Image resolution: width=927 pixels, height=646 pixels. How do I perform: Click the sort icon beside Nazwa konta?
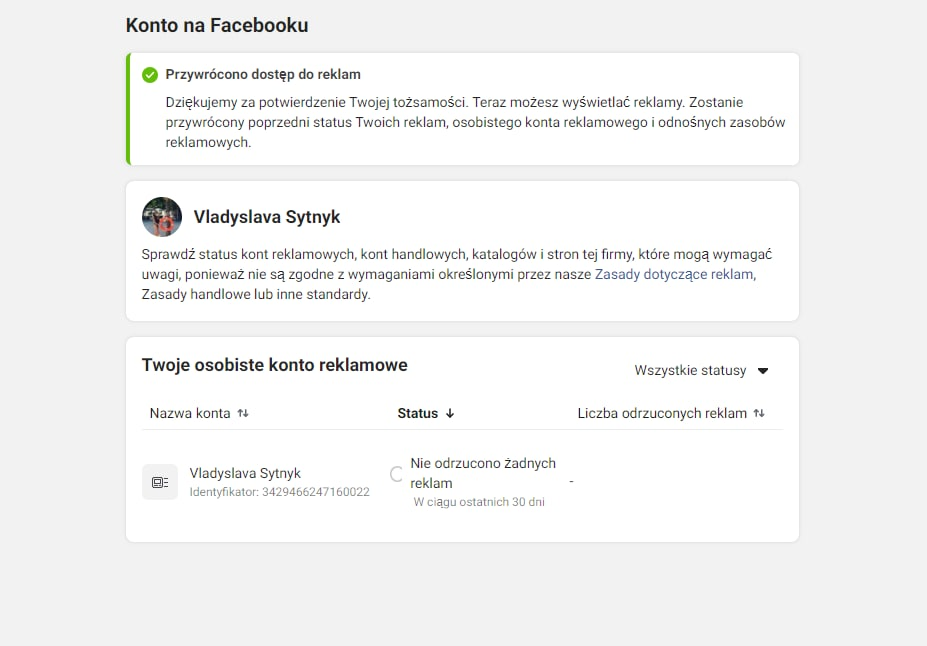click(243, 413)
